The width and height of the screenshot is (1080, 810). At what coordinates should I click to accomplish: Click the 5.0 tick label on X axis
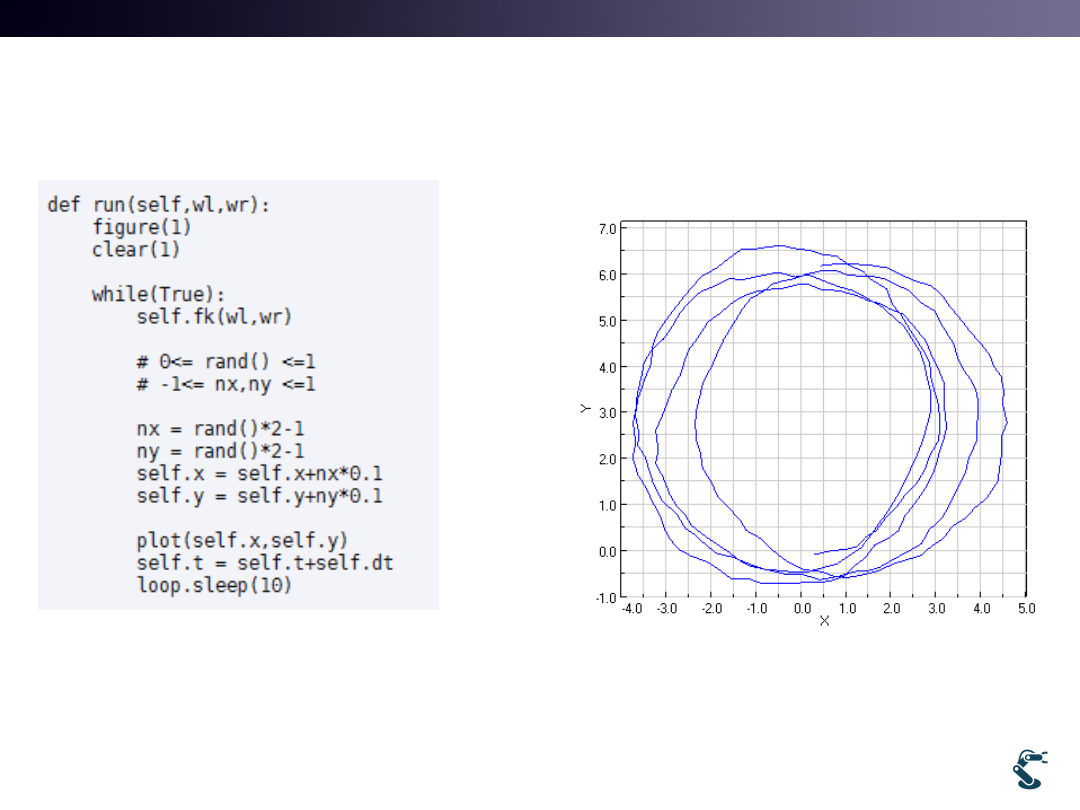(1026, 608)
